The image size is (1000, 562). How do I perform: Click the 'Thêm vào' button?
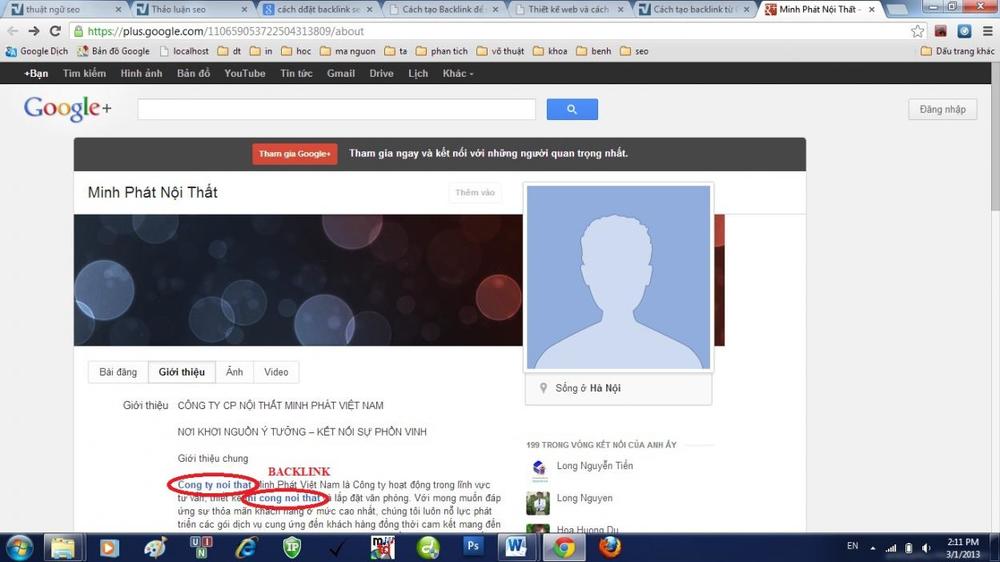(474, 192)
